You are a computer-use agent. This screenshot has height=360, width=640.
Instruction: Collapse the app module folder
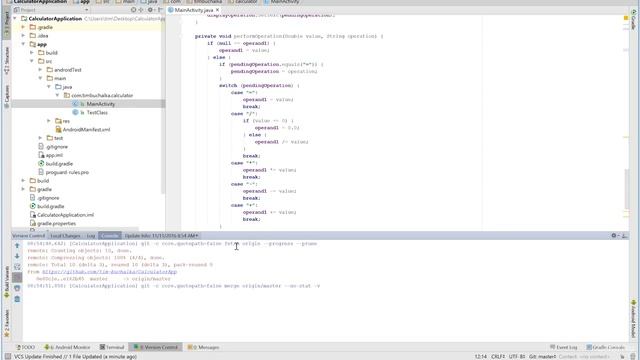pyautogui.click(x=23, y=44)
